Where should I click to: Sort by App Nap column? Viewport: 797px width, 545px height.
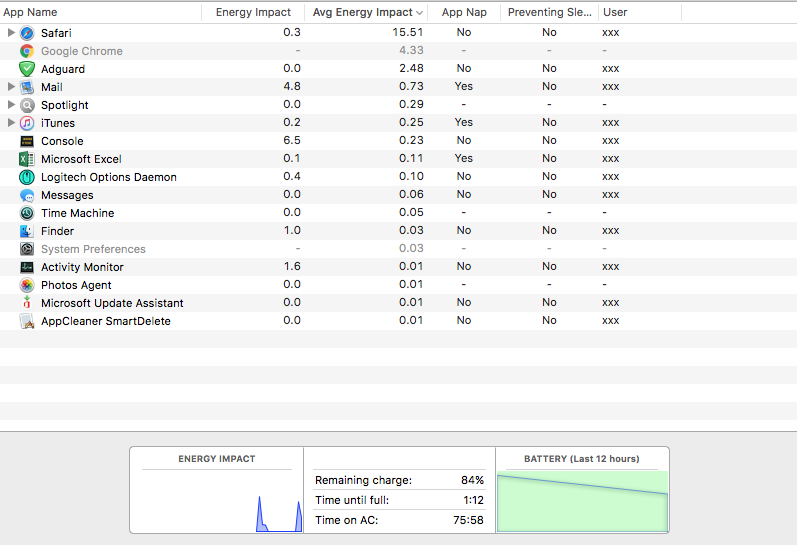[x=464, y=12]
